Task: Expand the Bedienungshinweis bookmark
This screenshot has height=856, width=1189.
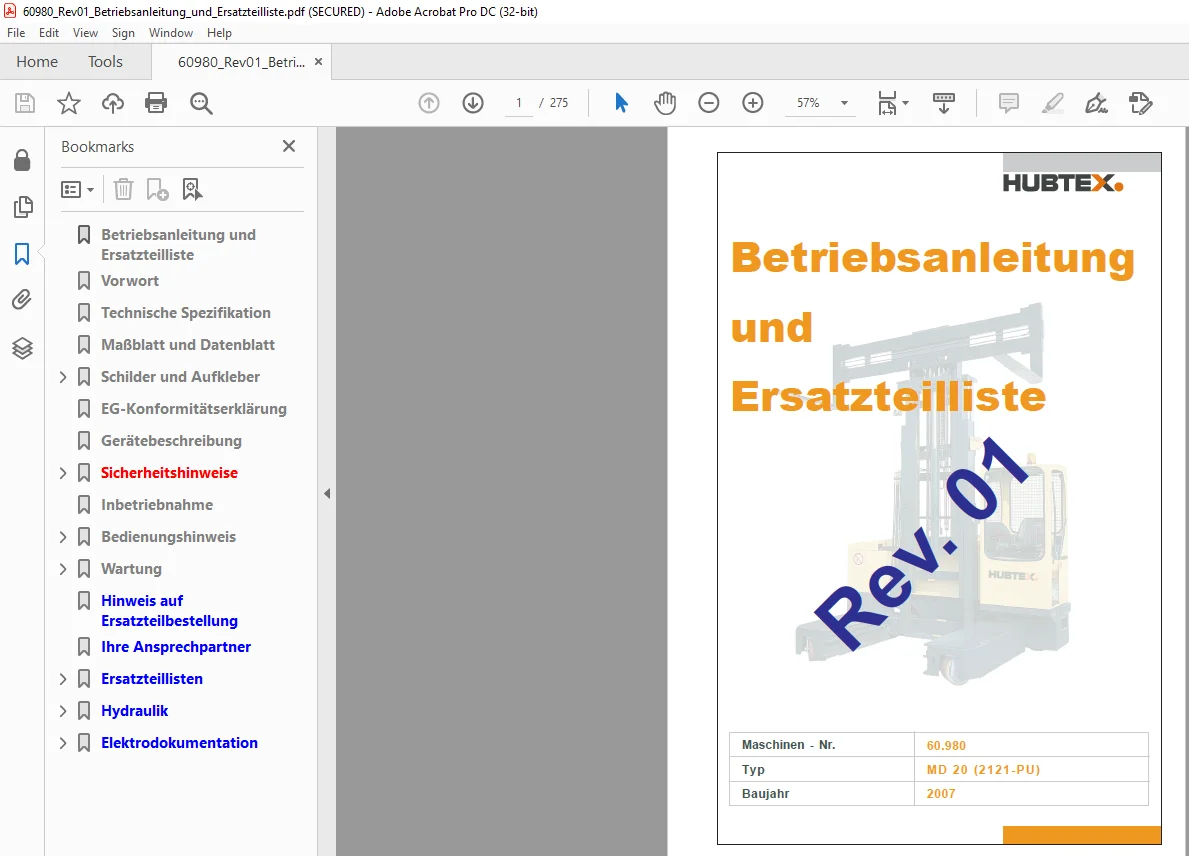Action: [x=63, y=537]
